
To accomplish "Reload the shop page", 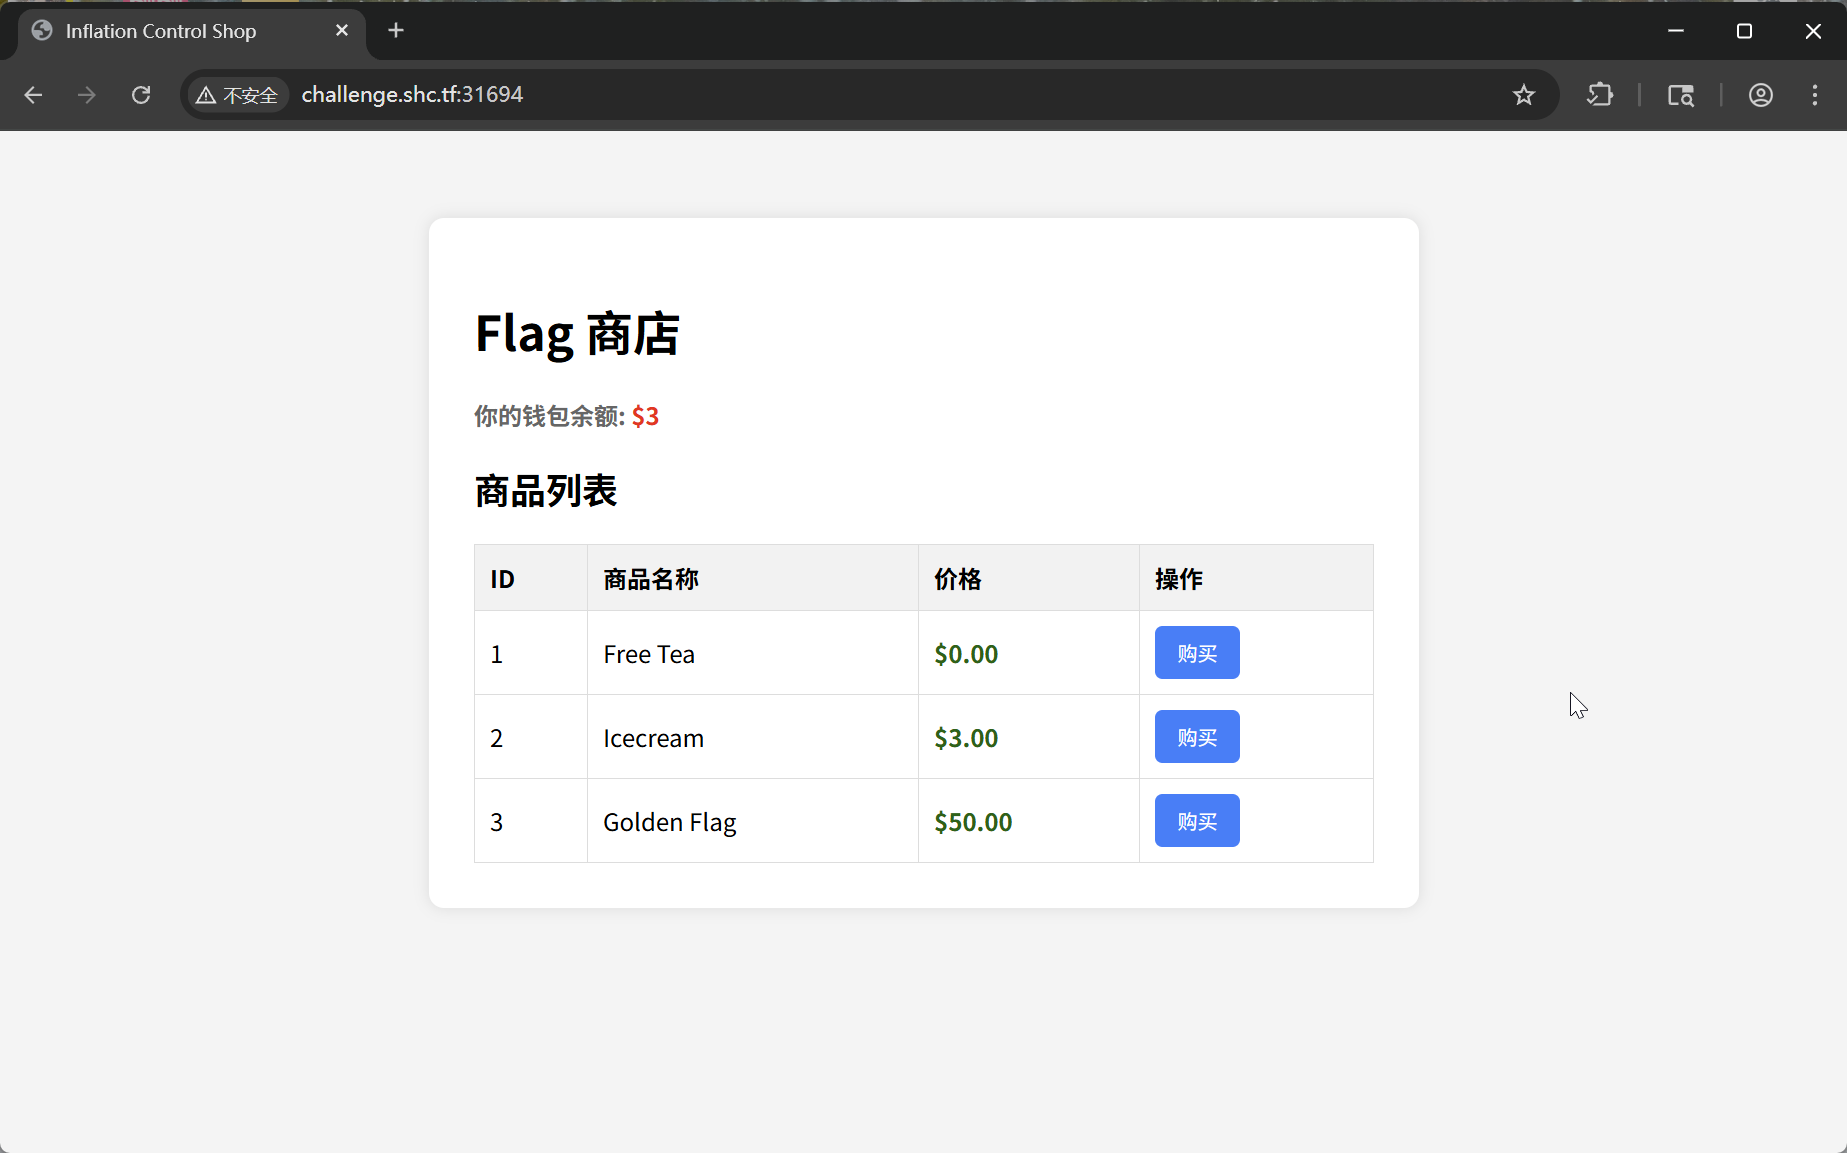I will tap(141, 95).
